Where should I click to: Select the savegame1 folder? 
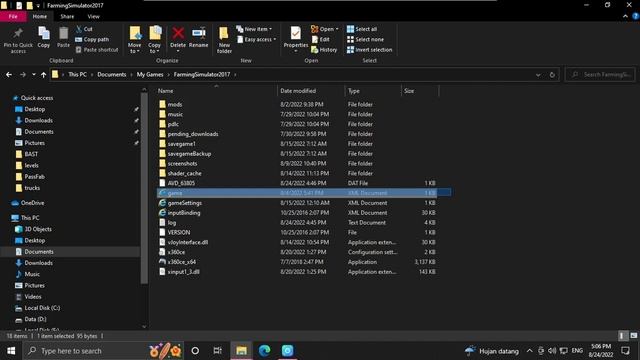(x=182, y=144)
